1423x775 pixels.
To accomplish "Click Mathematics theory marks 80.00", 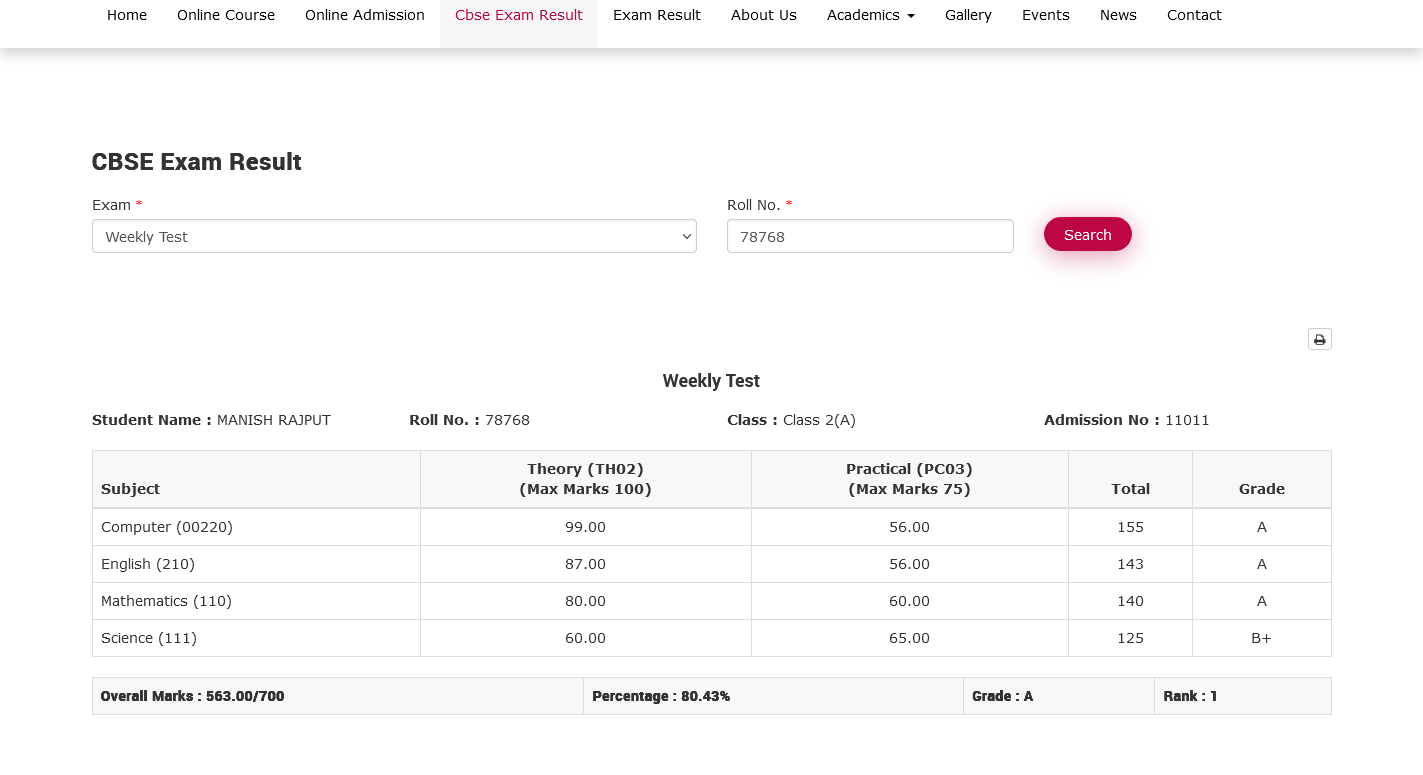I will click(x=586, y=601).
